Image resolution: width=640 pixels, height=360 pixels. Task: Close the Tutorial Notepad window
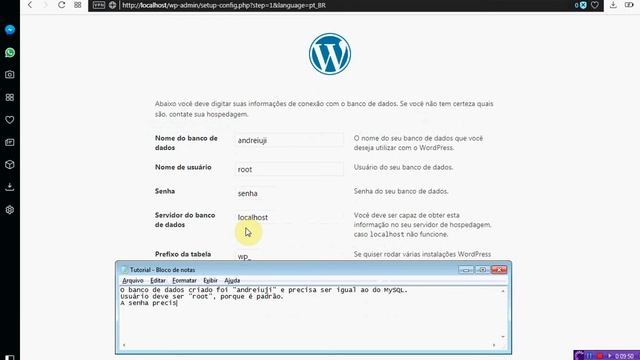tap(499, 269)
